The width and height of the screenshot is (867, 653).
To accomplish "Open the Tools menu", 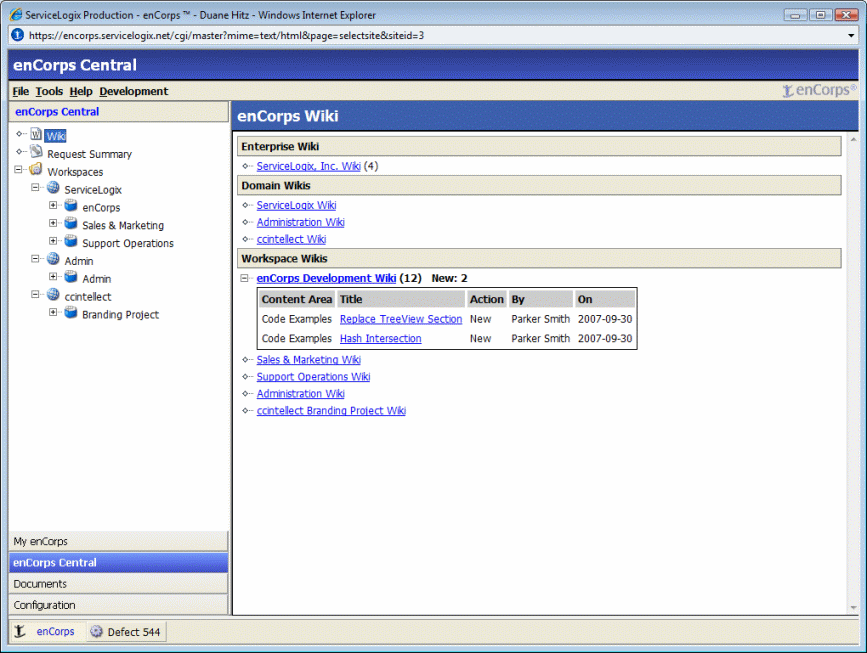I will 49,91.
